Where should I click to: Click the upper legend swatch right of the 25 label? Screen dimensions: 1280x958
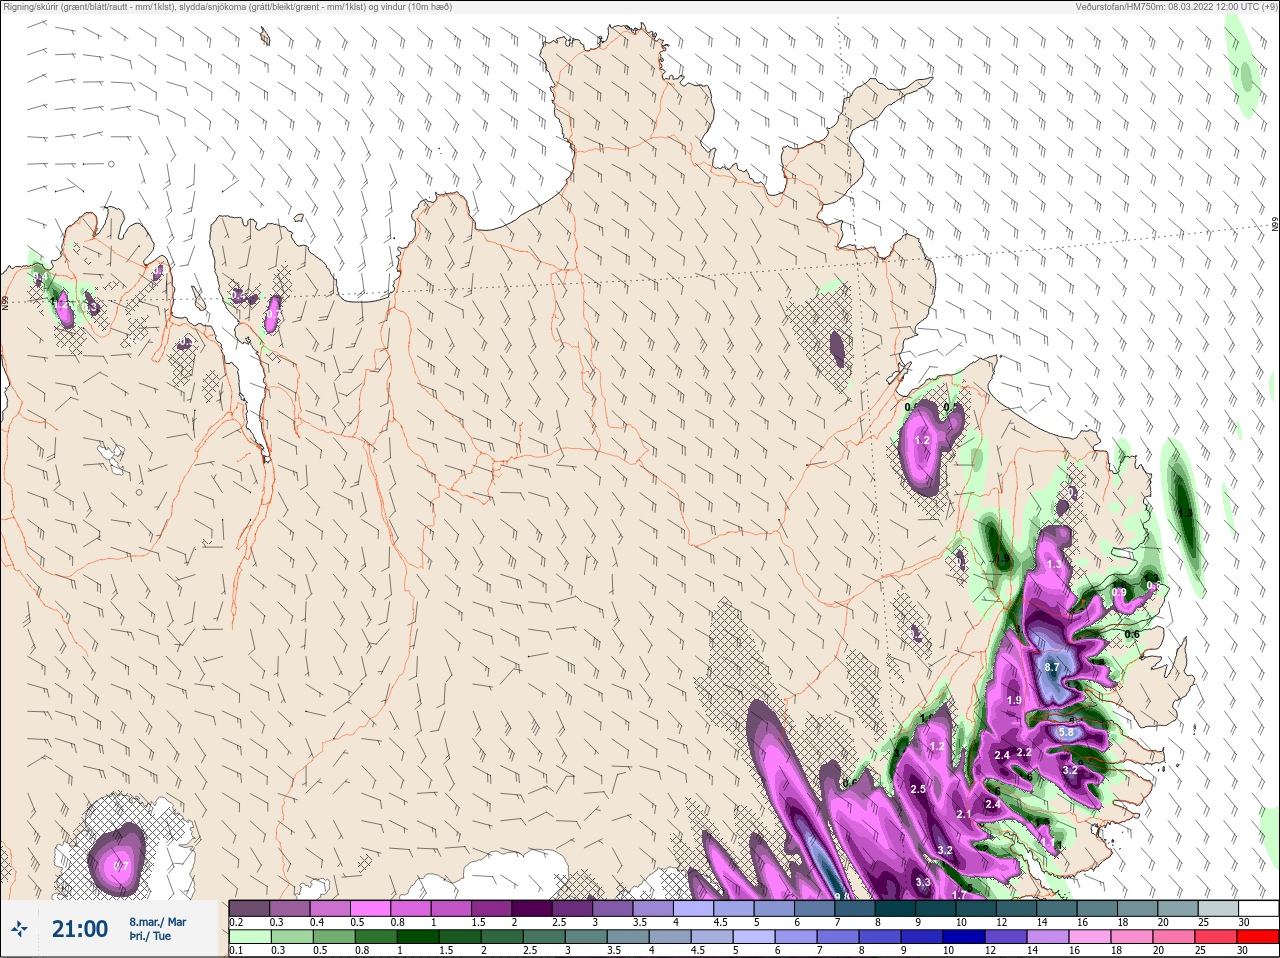click(1218, 908)
